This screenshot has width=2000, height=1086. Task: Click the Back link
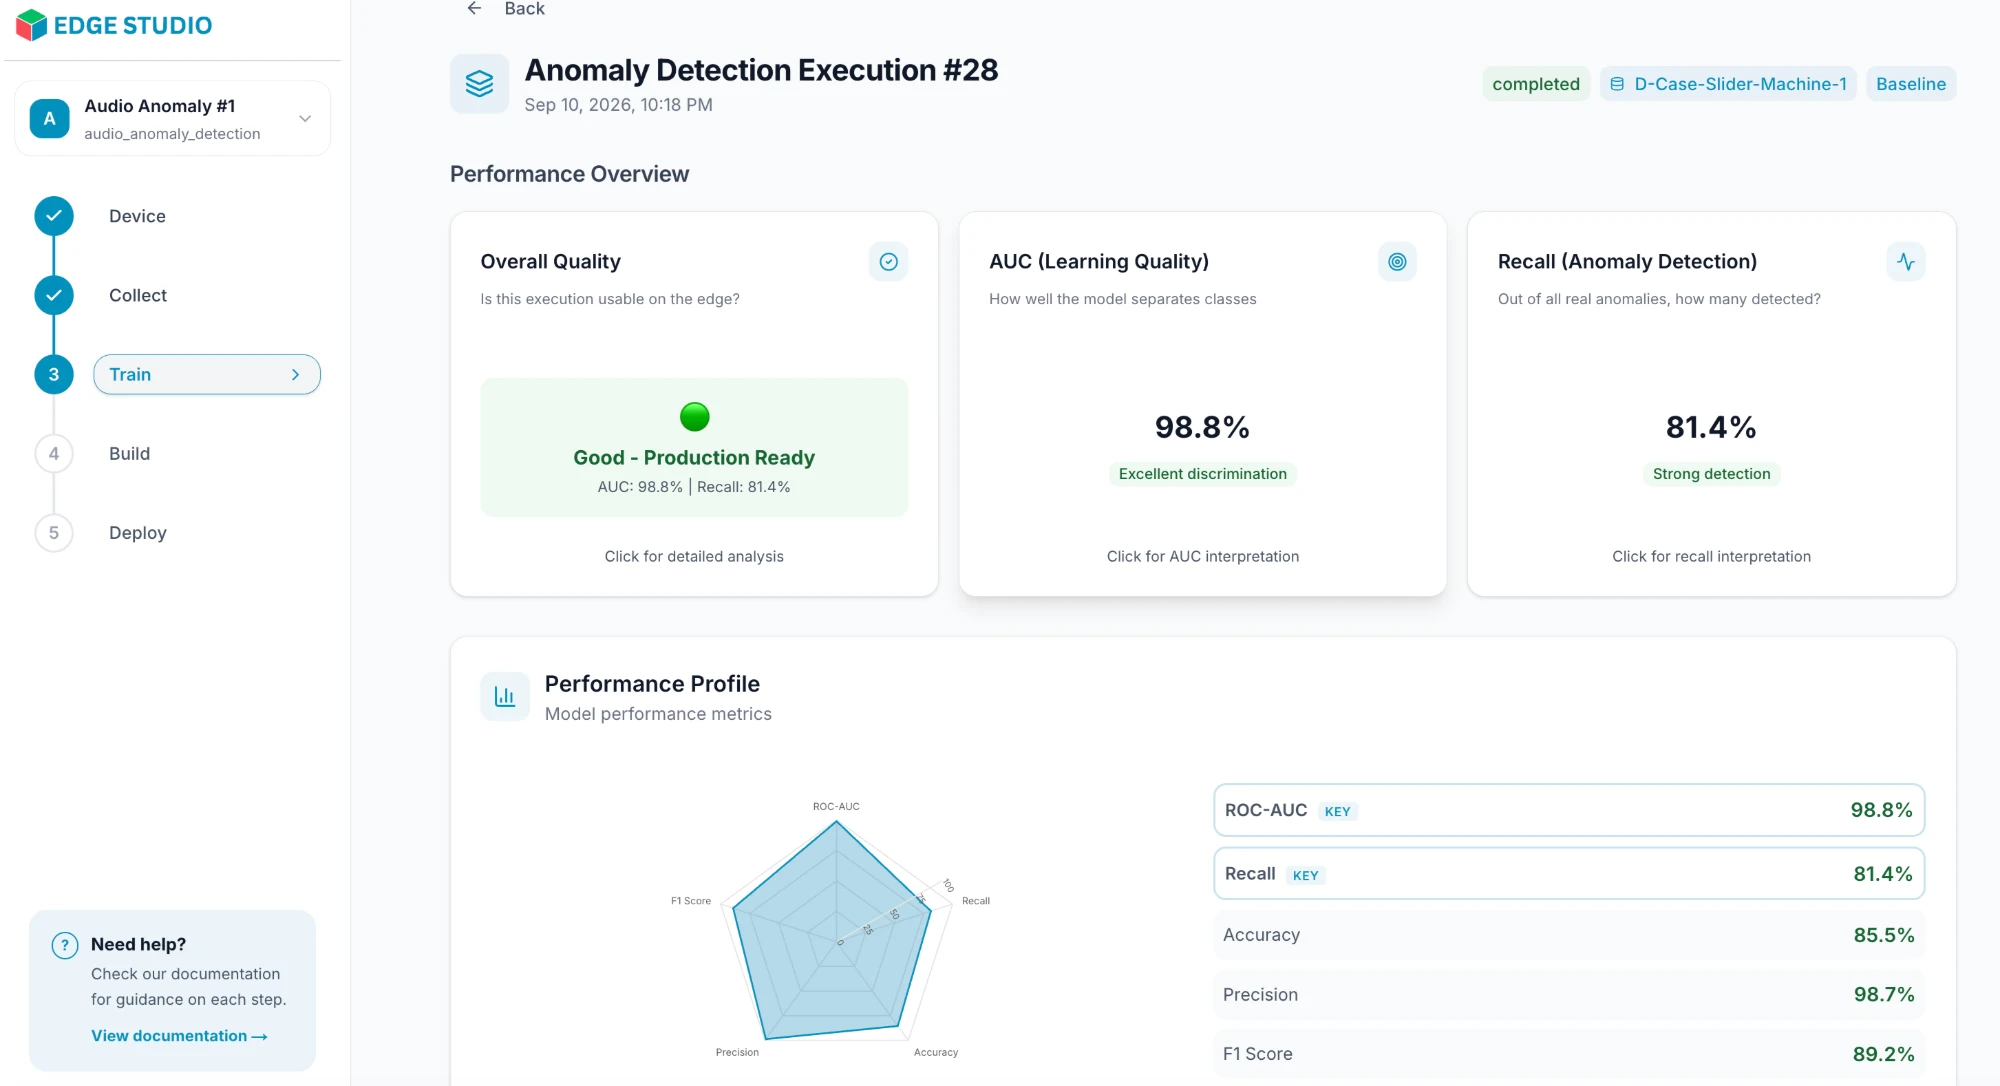pyautogui.click(x=524, y=9)
